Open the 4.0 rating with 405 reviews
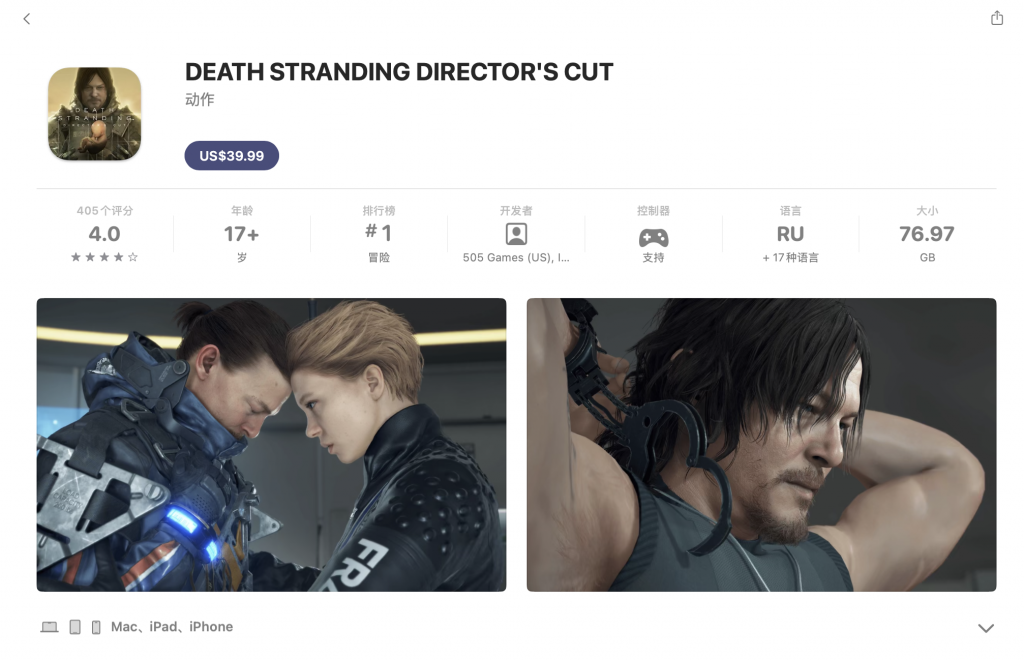 104,234
